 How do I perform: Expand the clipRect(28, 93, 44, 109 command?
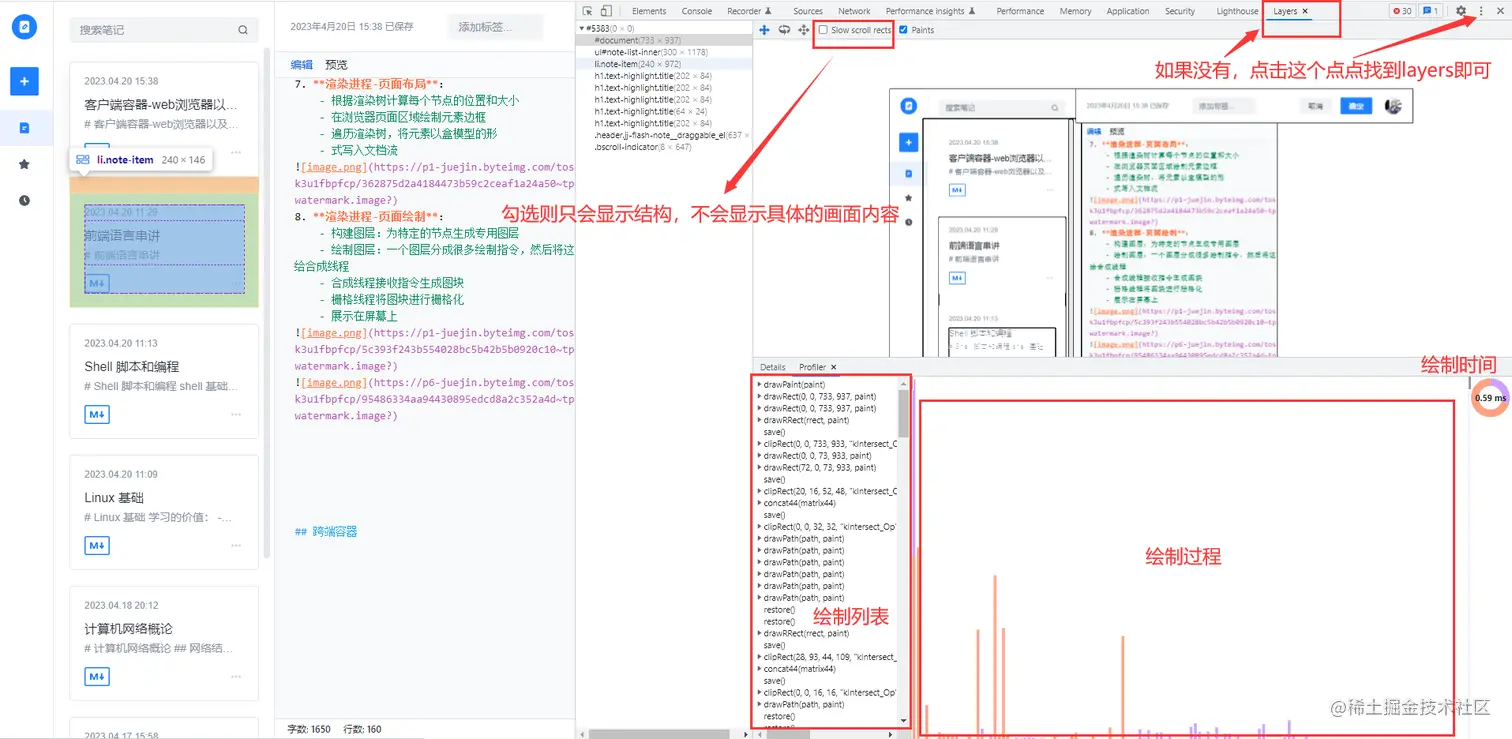pos(759,657)
